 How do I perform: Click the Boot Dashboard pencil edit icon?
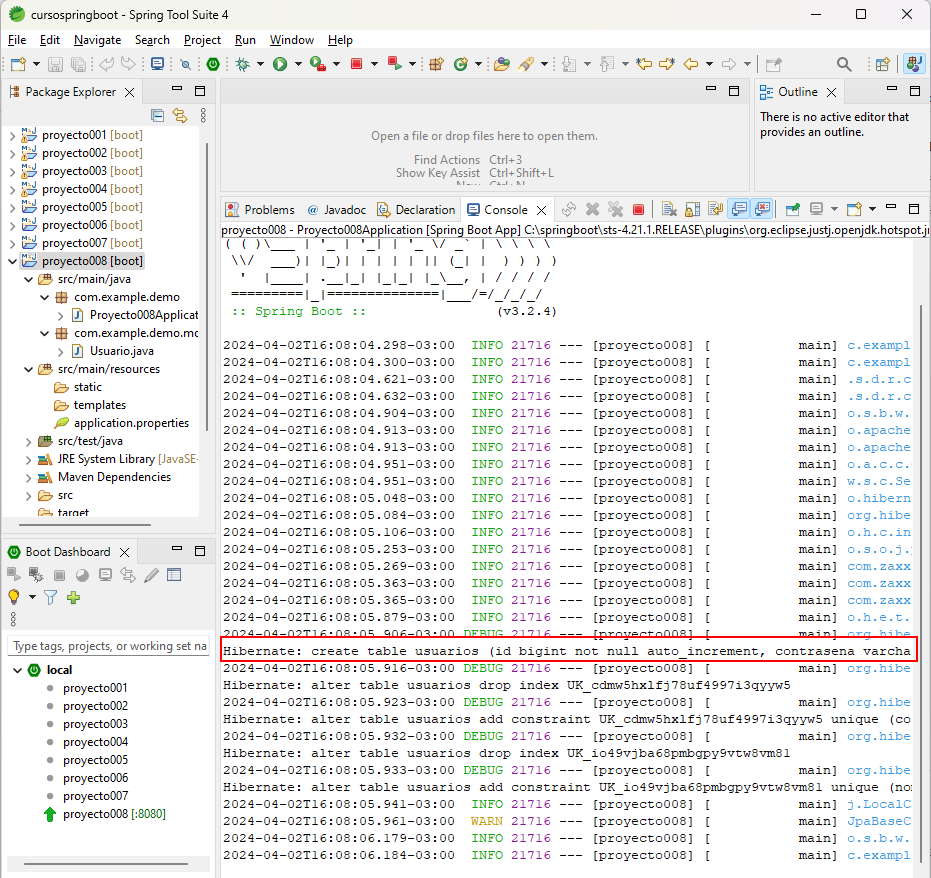(151, 575)
